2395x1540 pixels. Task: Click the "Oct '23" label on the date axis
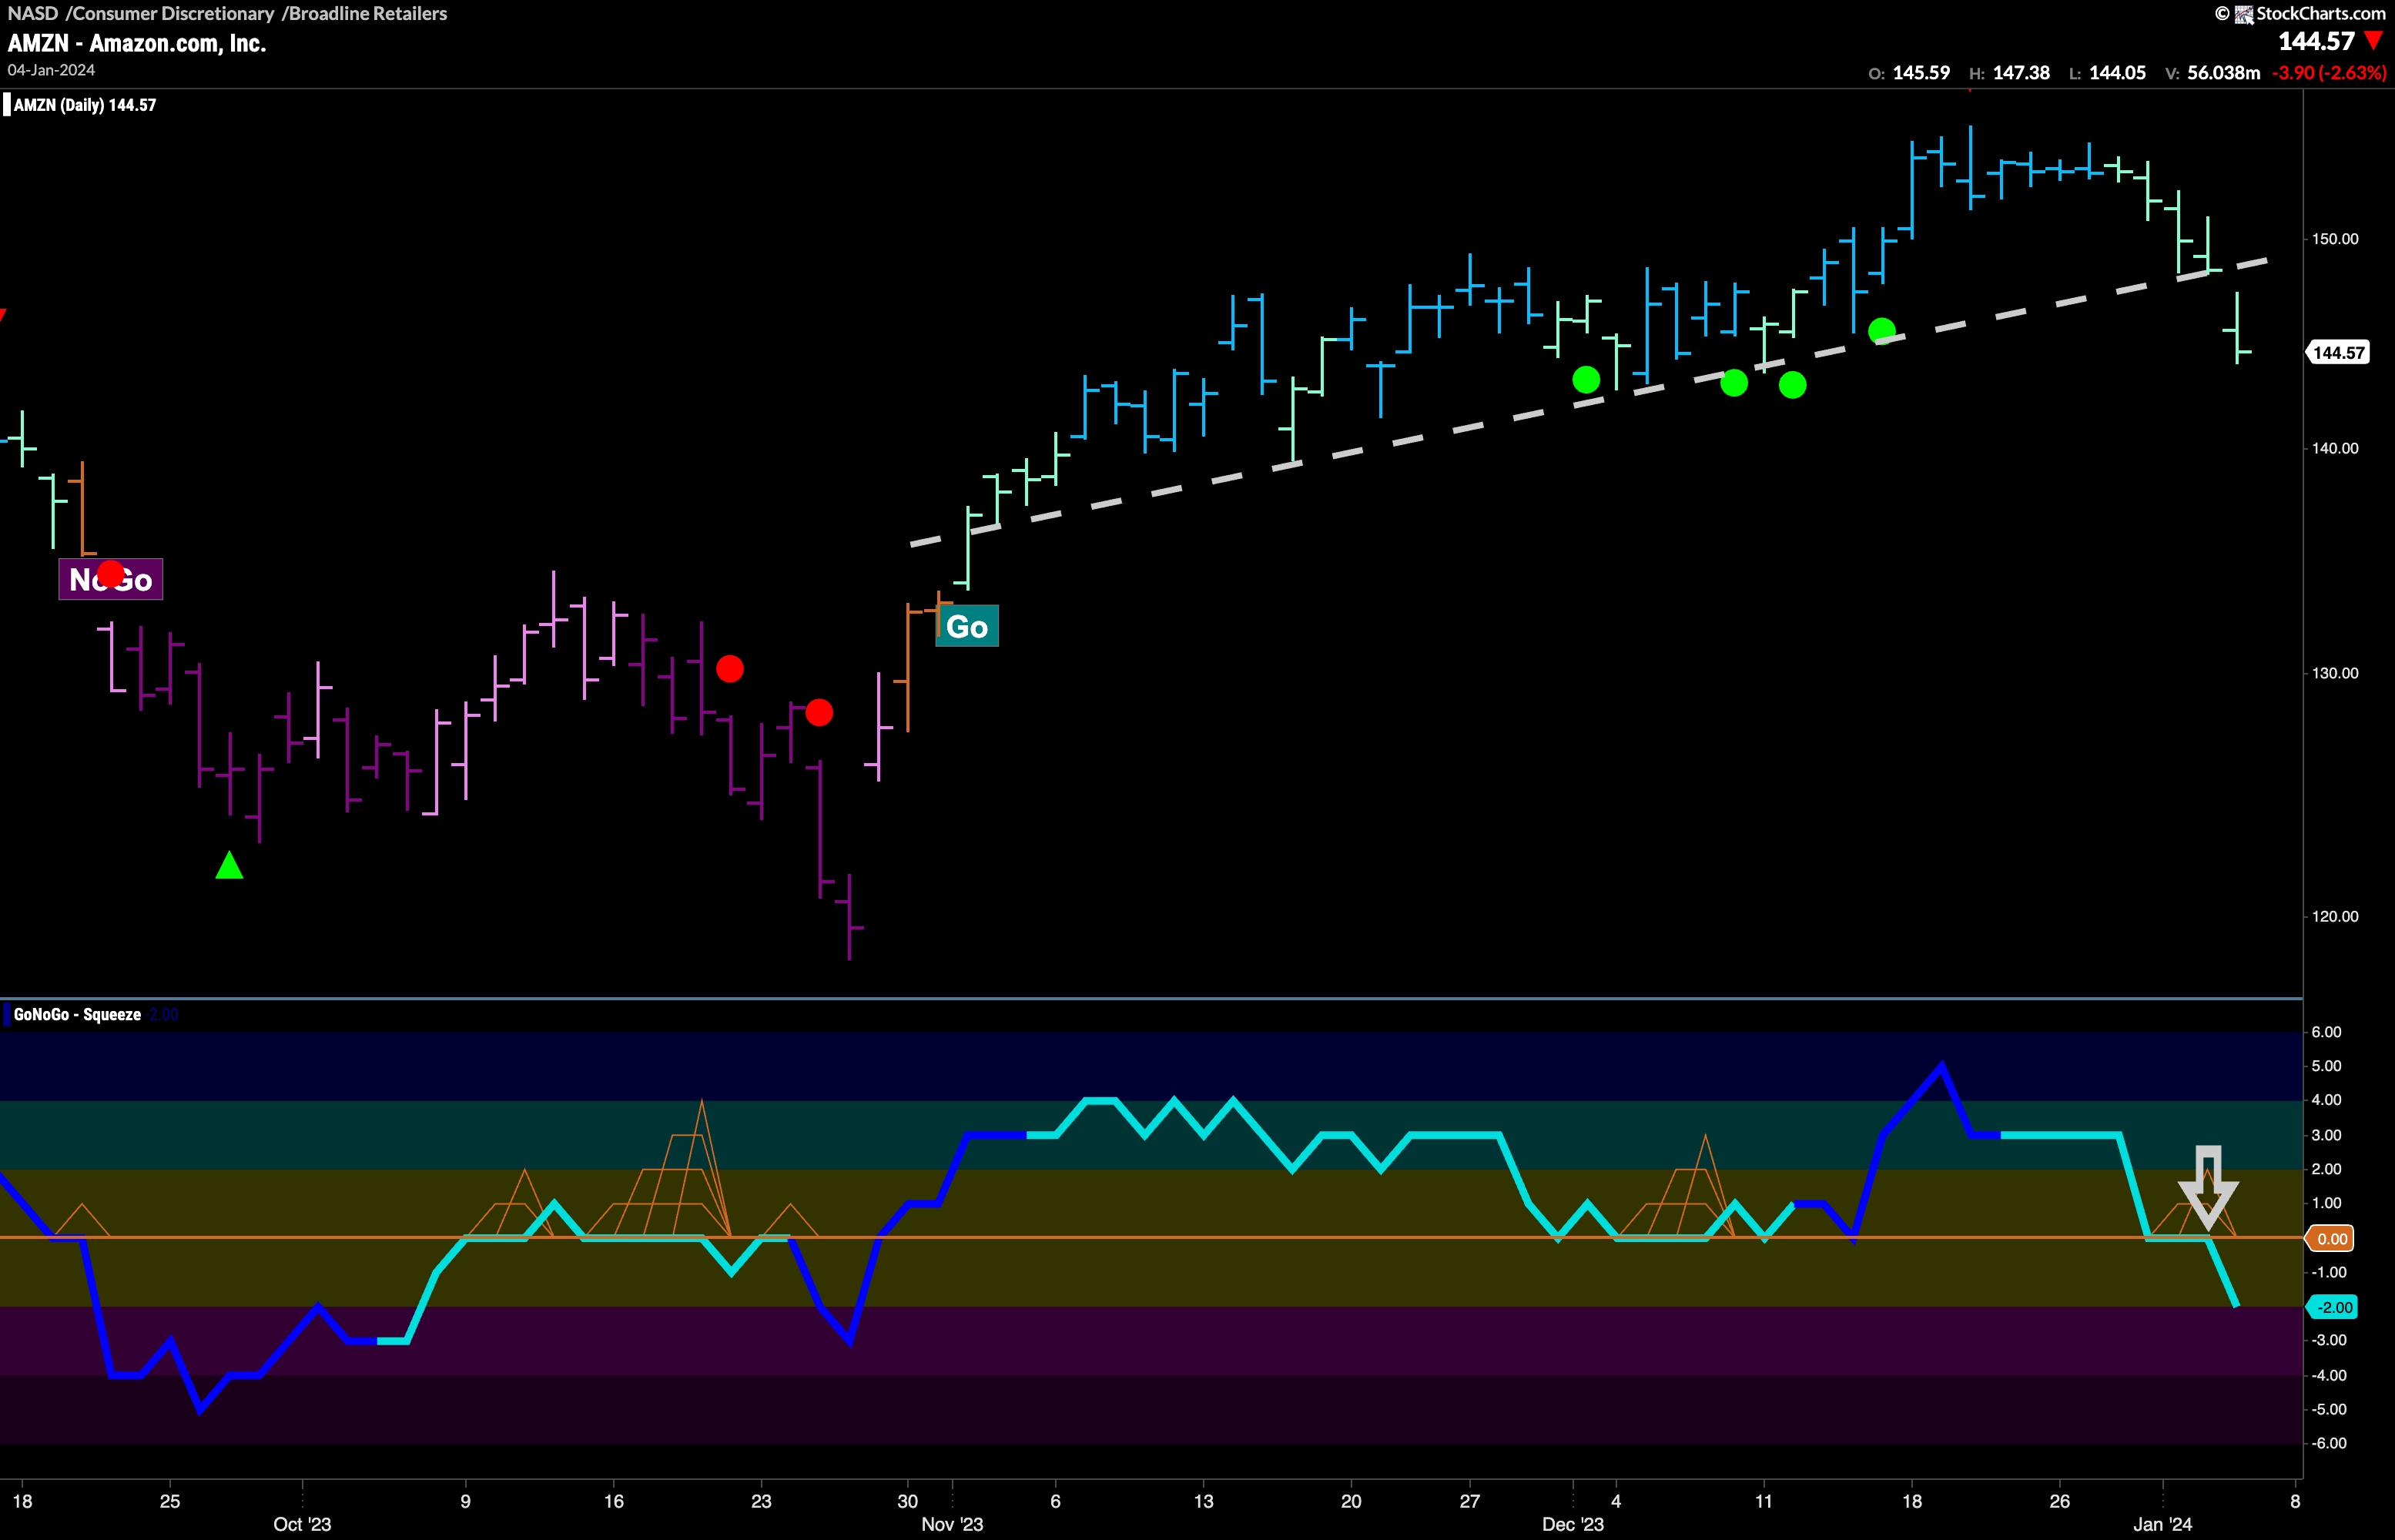pyautogui.click(x=302, y=1524)
